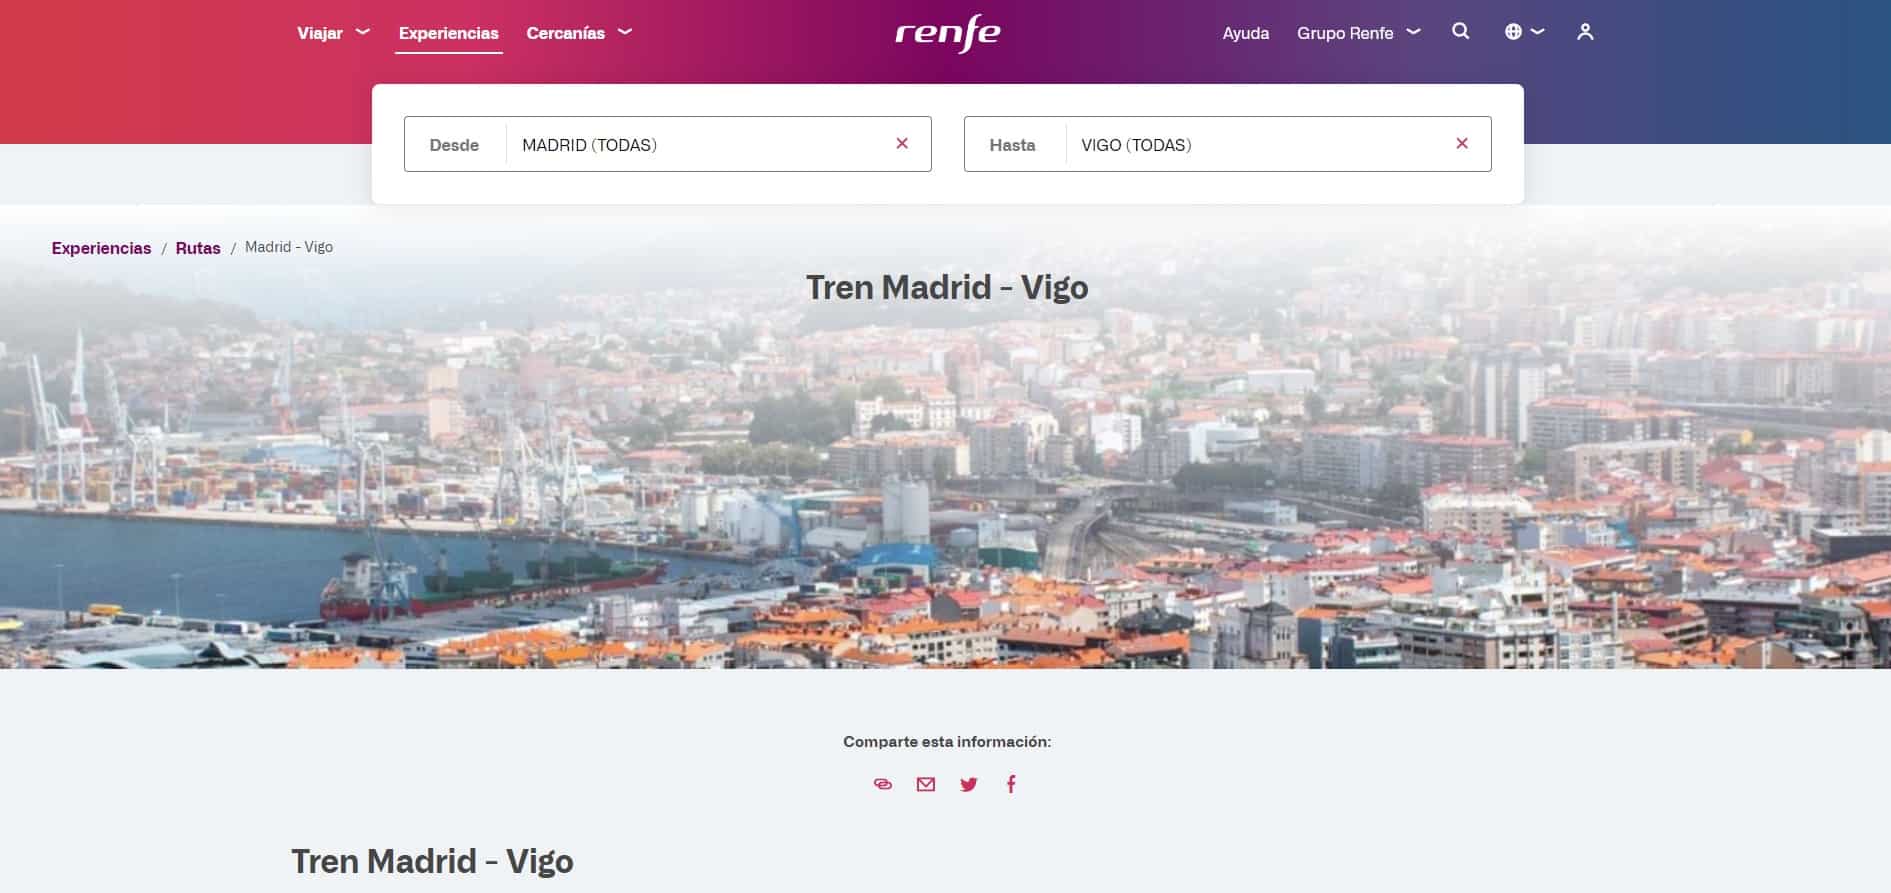Image resolution: width=1891 pixels, height=893 pixels.
Task: Share on Facebook icon
Action: (1011, 784)
